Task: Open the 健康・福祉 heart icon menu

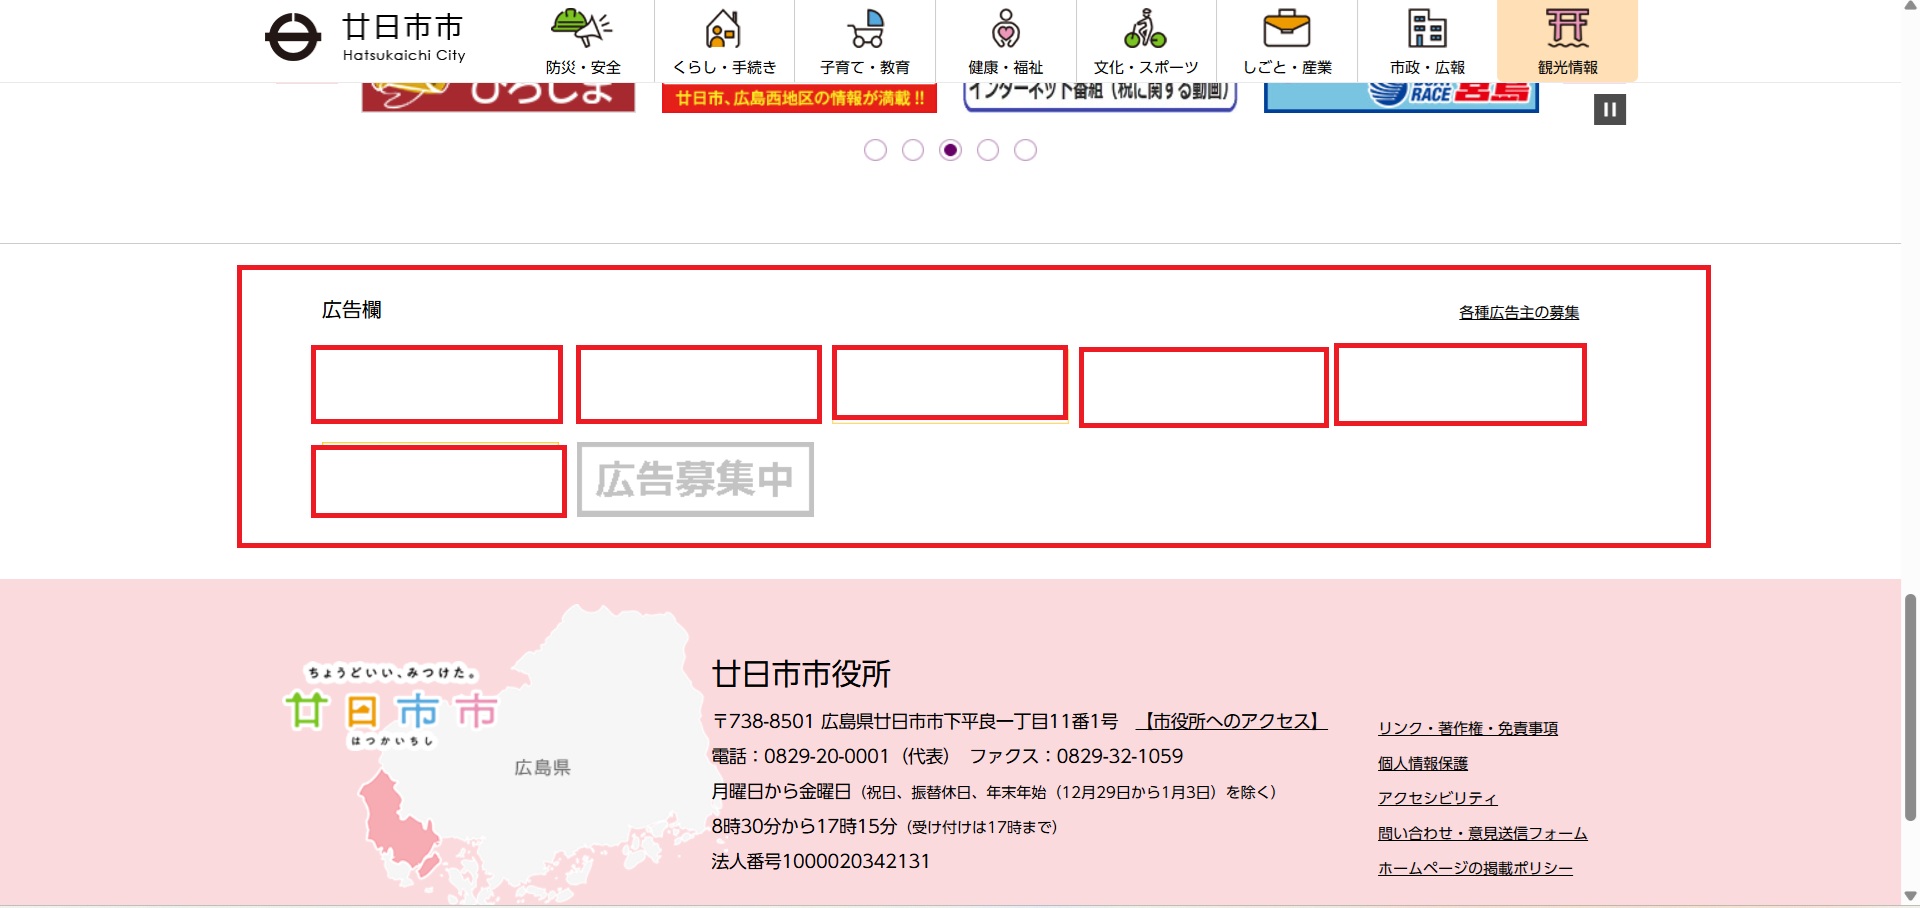Action: coord(1006,41)
